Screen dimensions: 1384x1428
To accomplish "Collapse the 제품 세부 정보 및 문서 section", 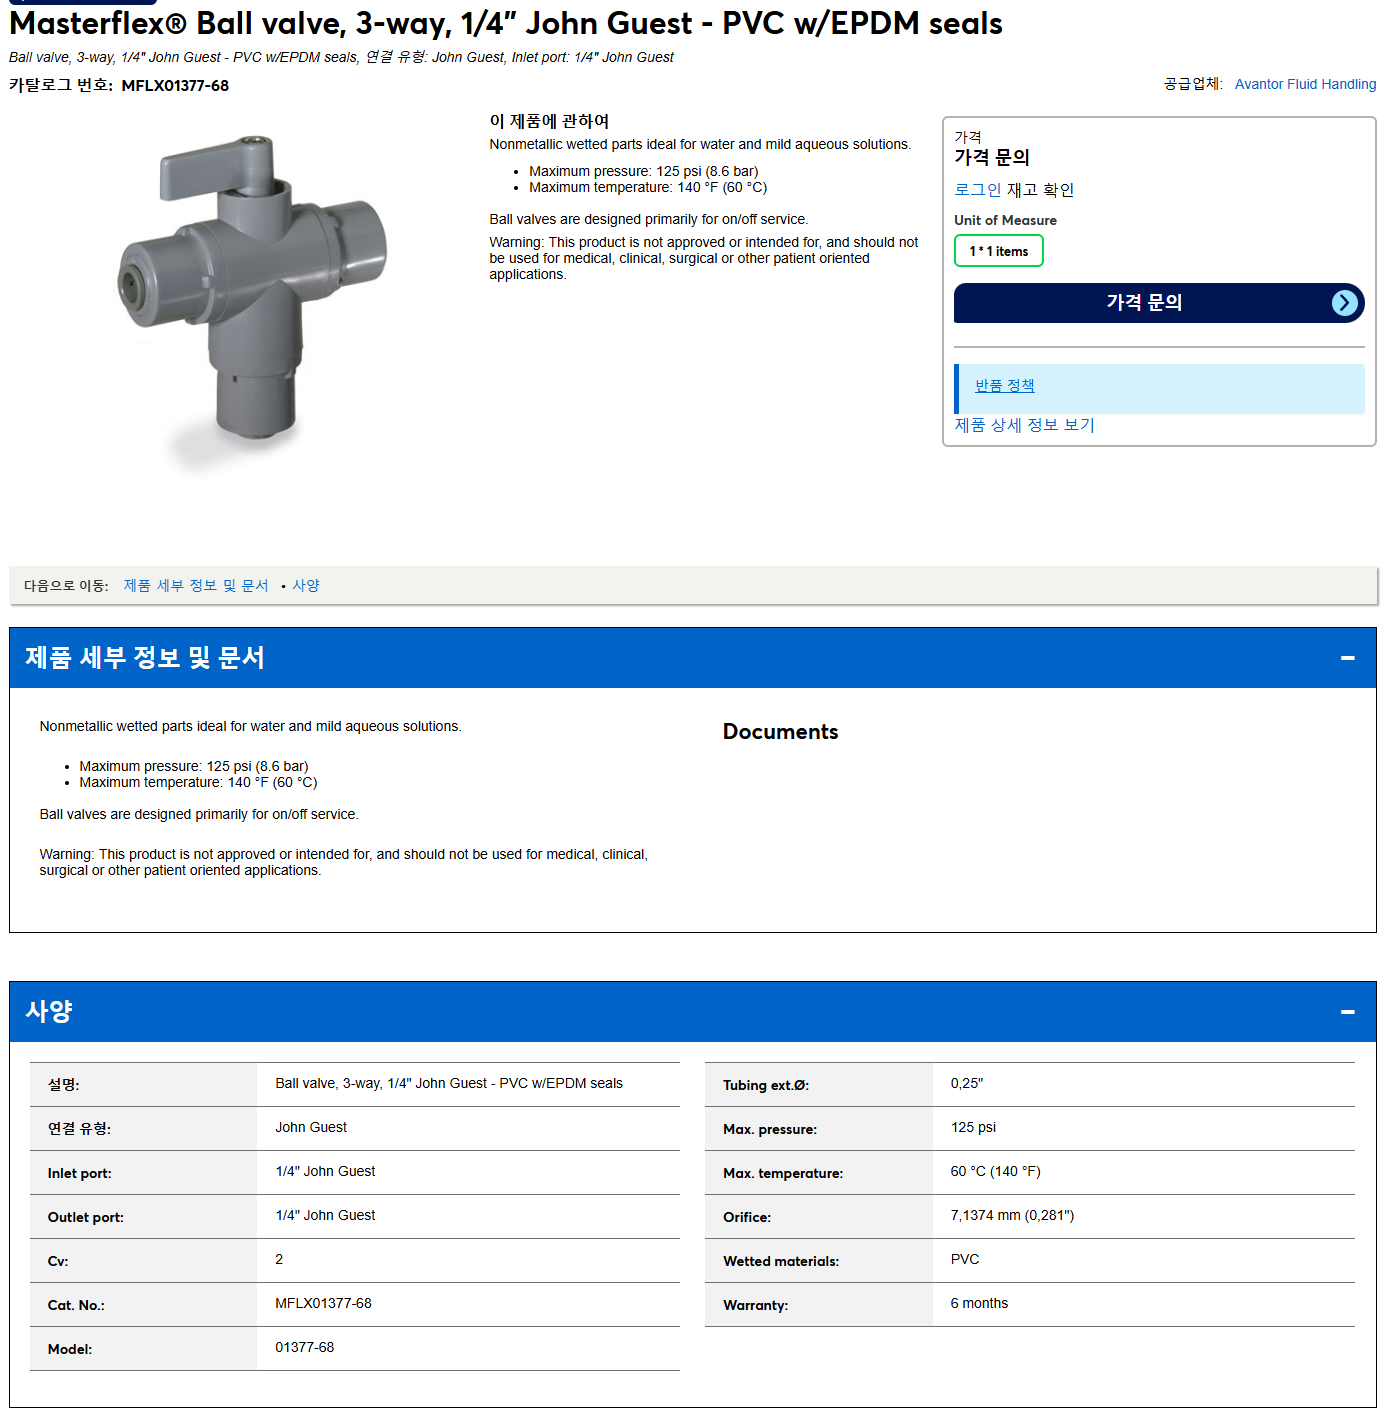I will pyautogui.click(x=1347, y=658).
